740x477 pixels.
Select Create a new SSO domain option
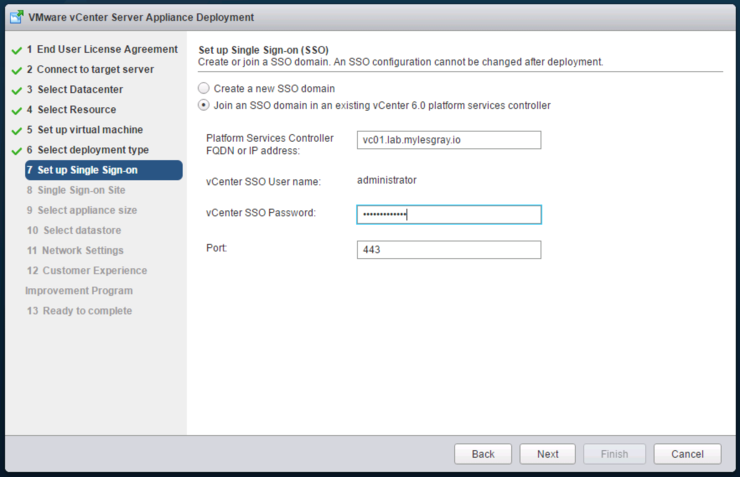(x=203, y=88)
